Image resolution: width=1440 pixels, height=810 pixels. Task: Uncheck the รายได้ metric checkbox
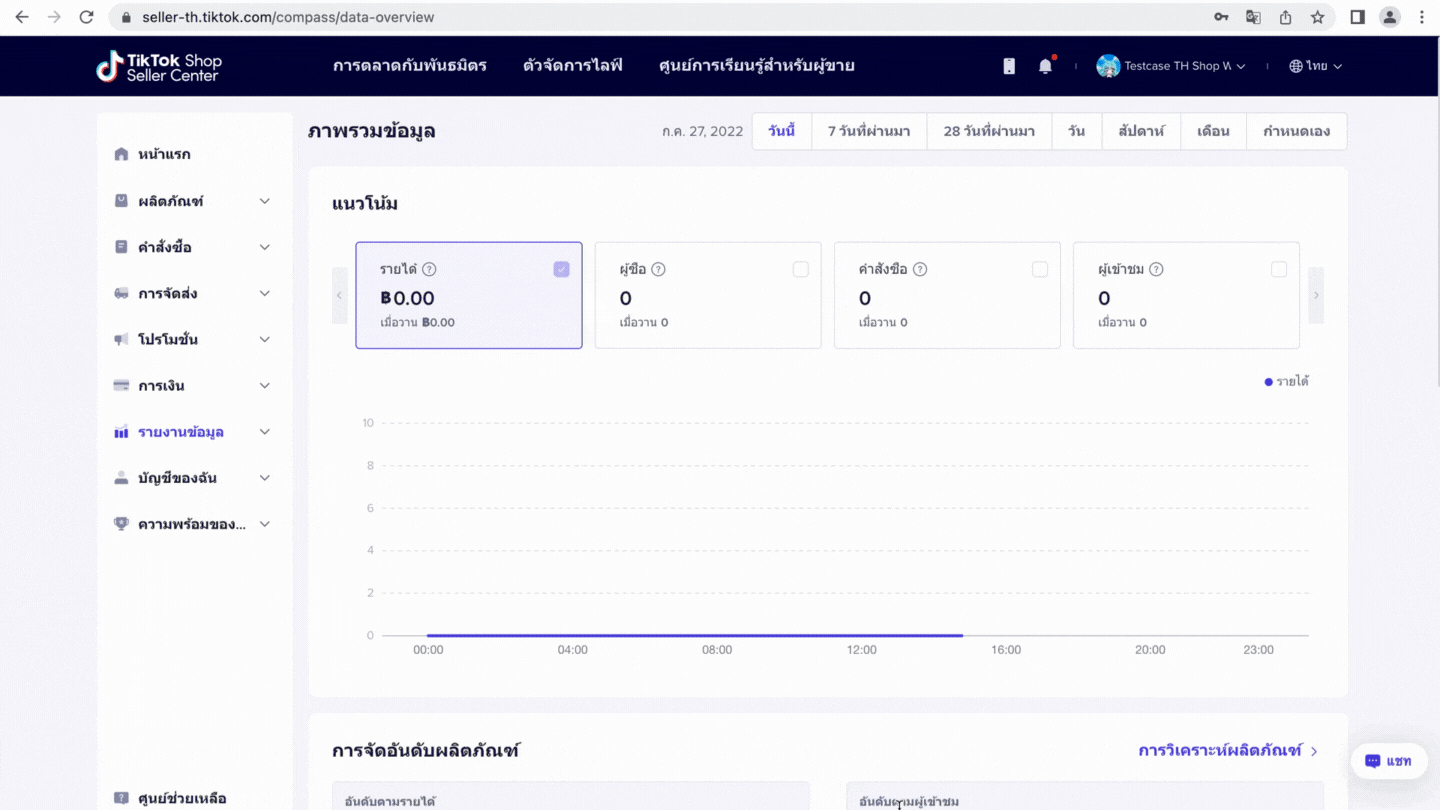coord(561,269)
